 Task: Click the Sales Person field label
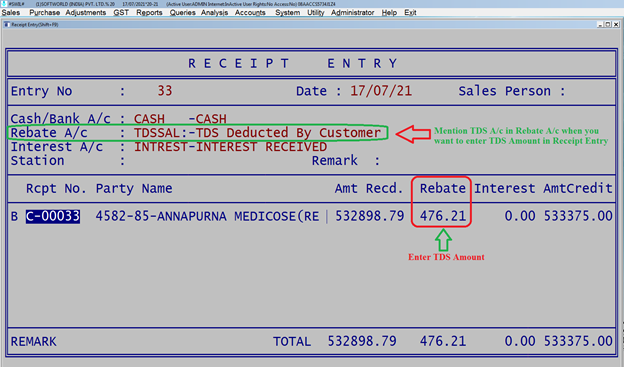click(512, 91)
